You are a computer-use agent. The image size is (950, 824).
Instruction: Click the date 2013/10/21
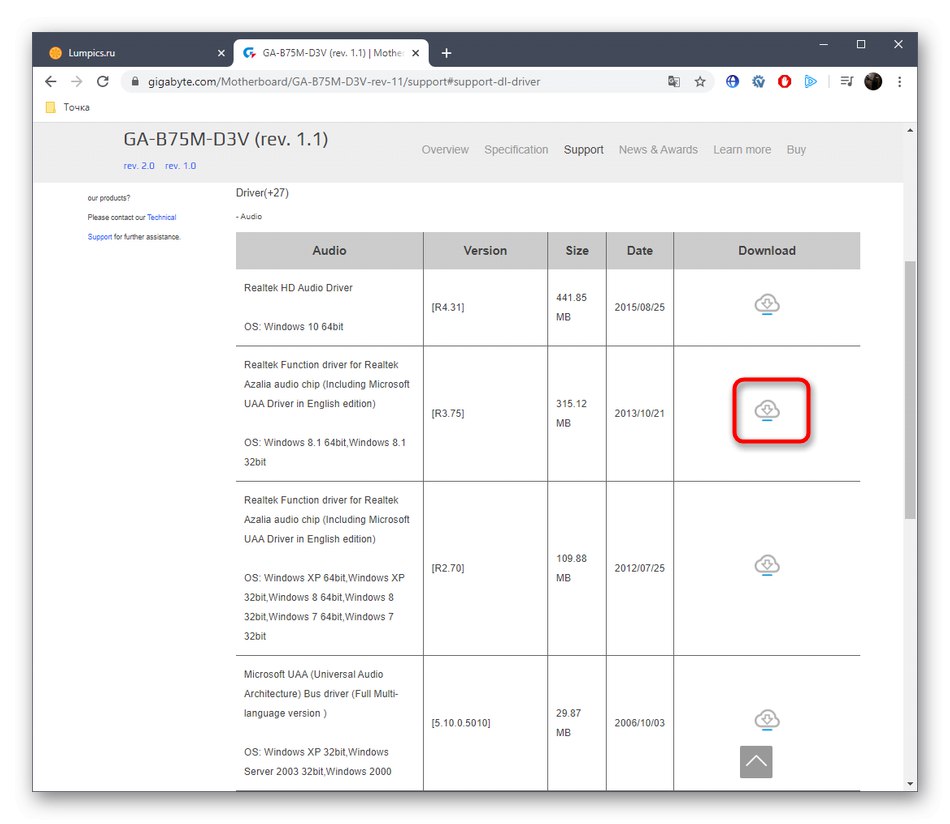pos(639,413)
